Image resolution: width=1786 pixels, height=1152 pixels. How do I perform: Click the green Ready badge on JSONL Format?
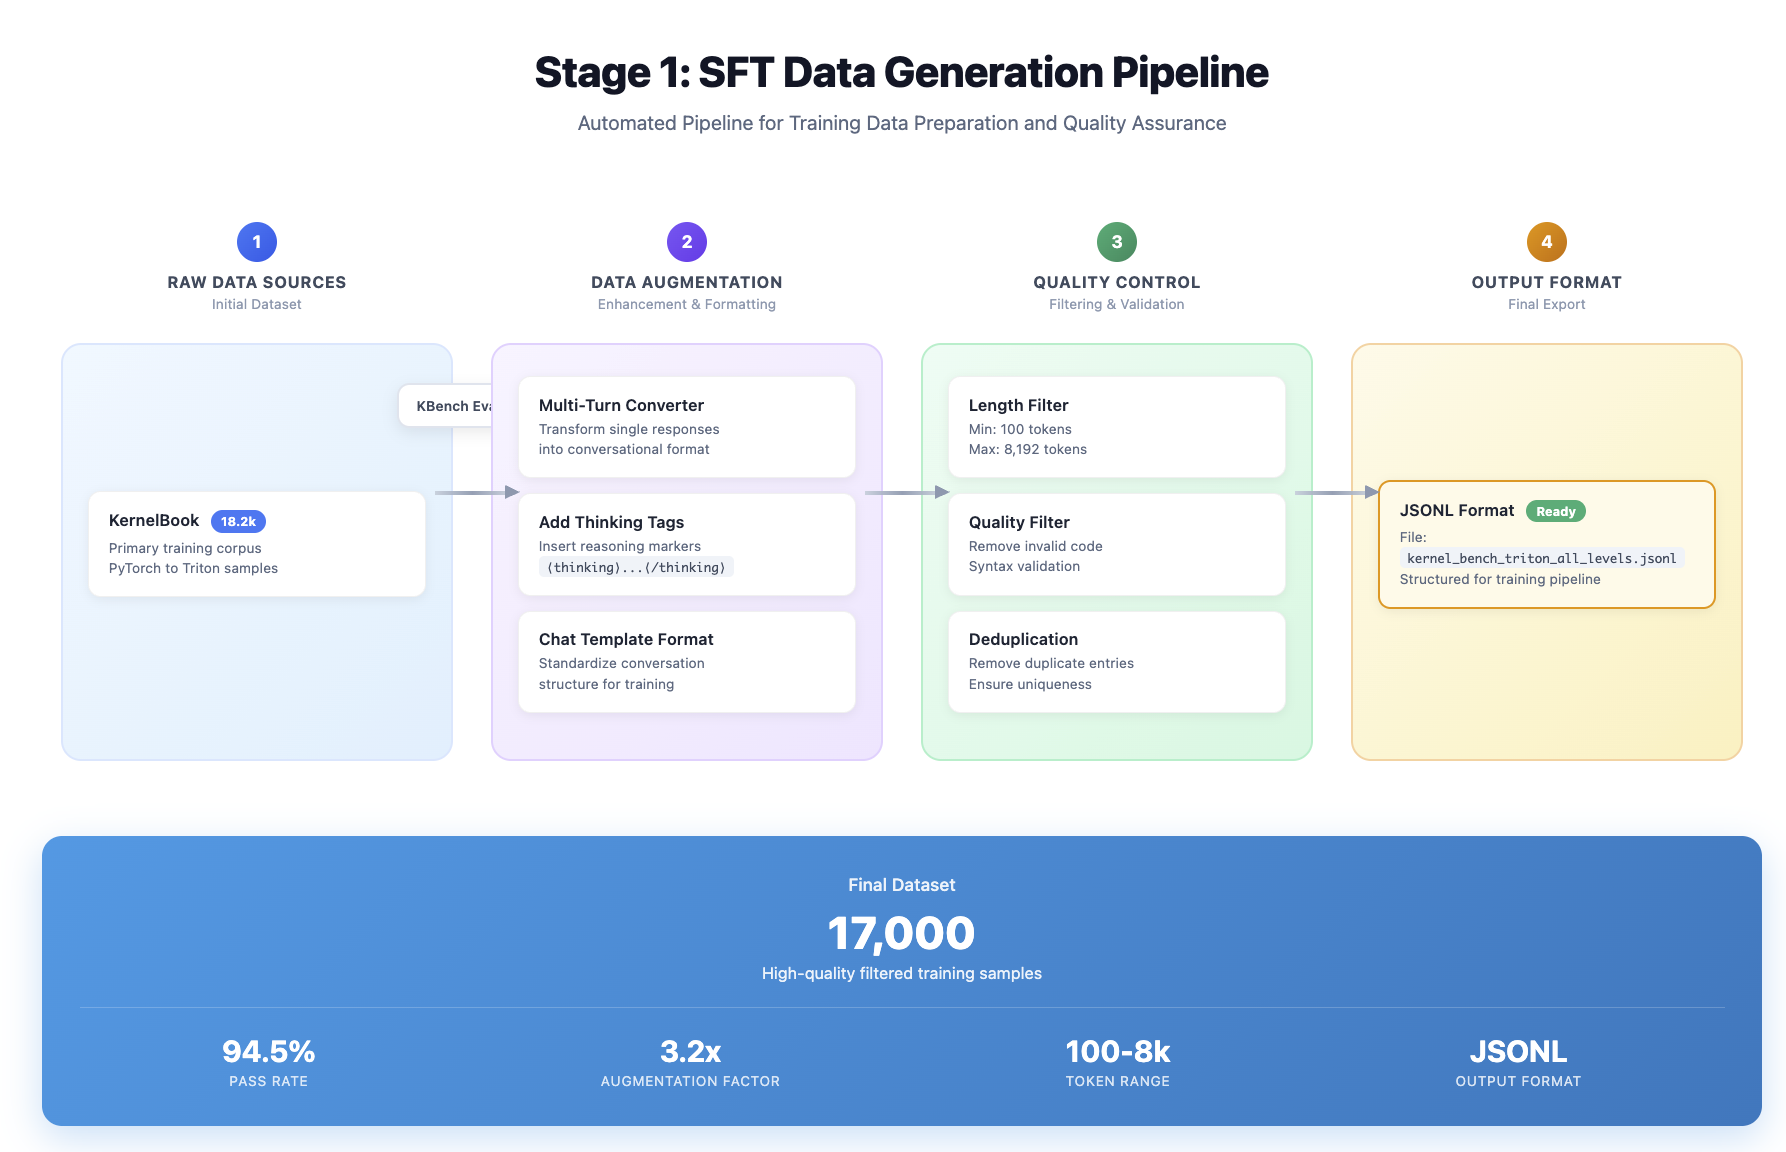pos(1556,511)
